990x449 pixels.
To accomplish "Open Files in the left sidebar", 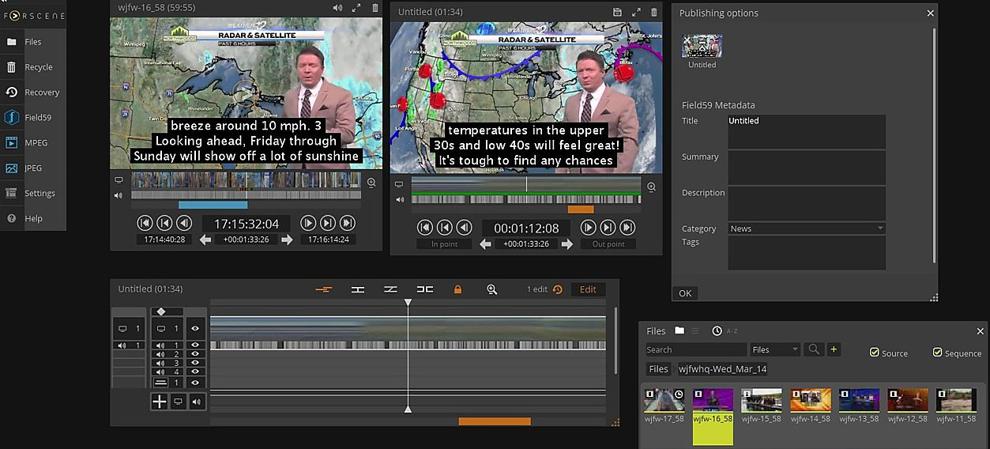I will point(33,42).
